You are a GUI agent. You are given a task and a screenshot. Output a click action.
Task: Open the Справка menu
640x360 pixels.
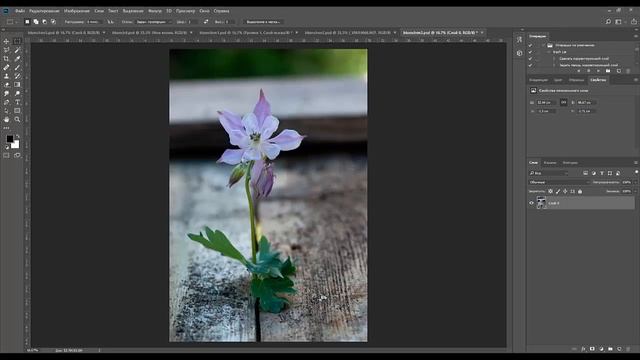[x=221, y=11]
